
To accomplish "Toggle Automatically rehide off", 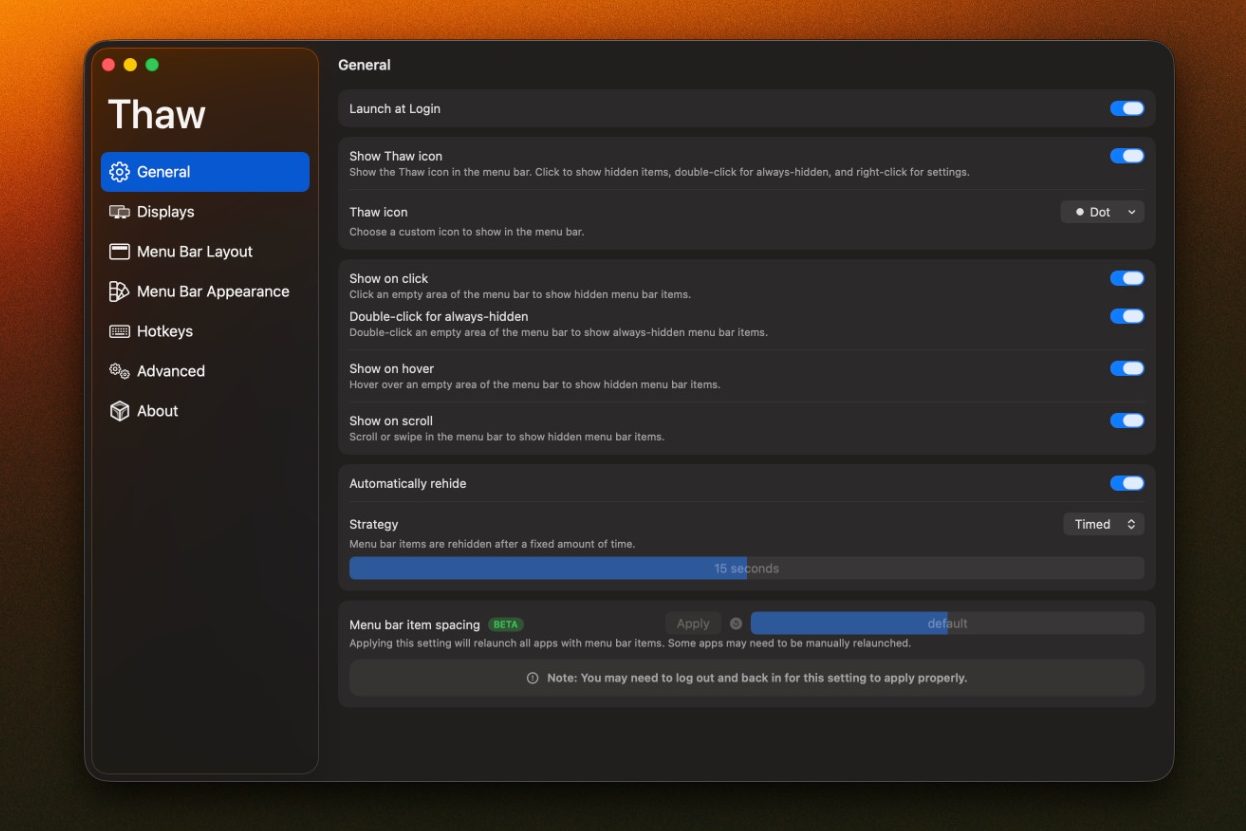I will tap(1127, 483).
